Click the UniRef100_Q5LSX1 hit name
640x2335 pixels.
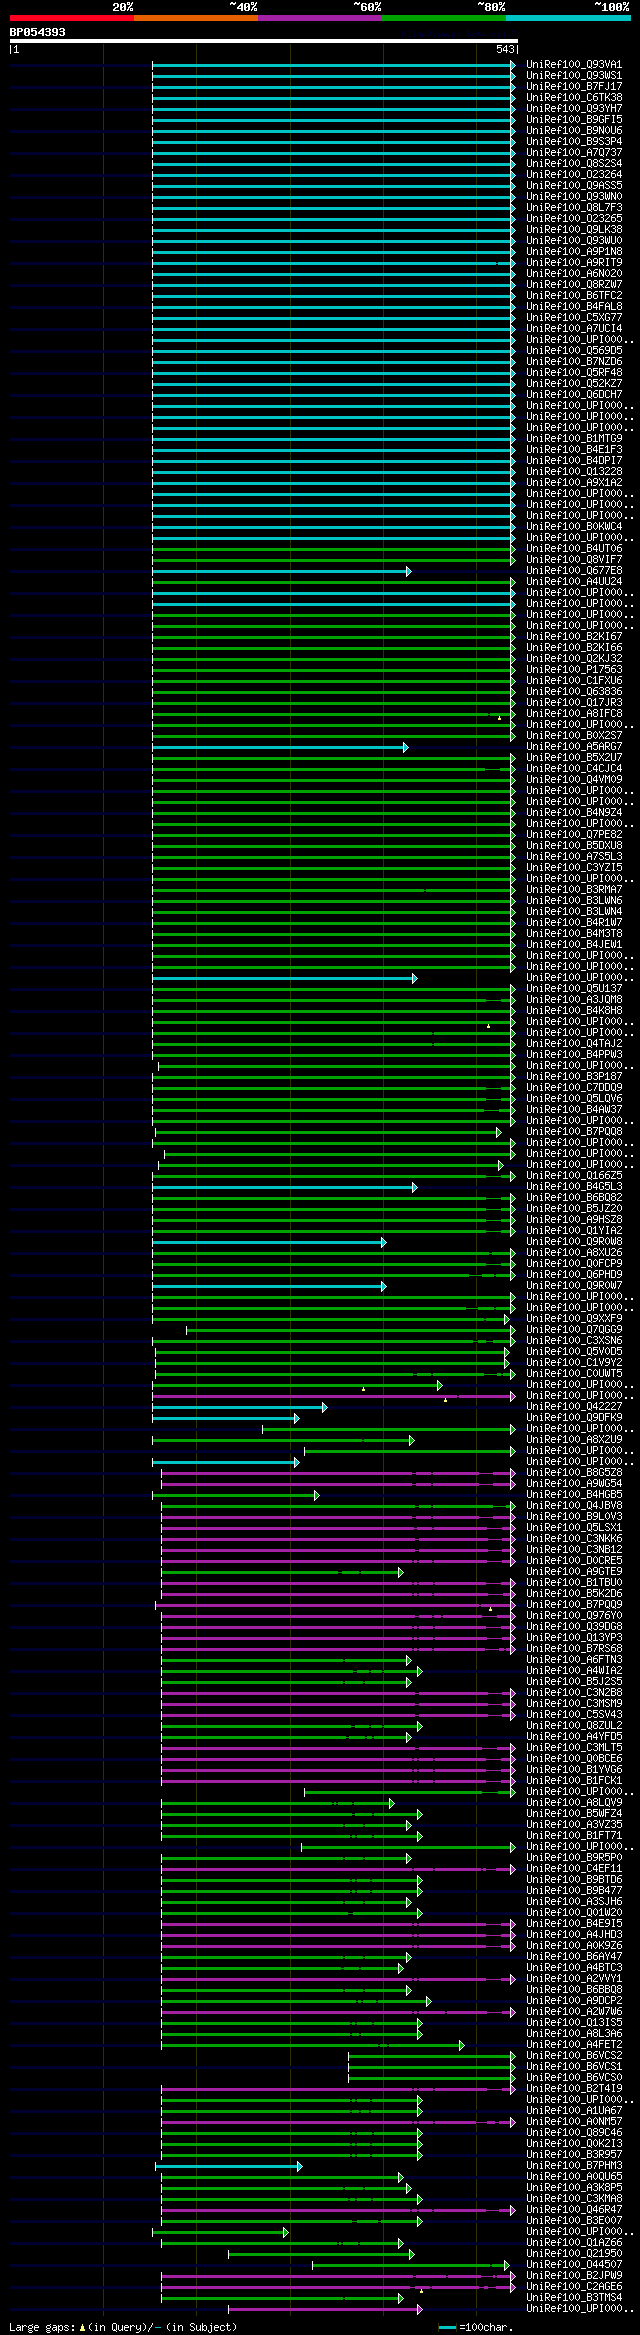[574, 1527]
